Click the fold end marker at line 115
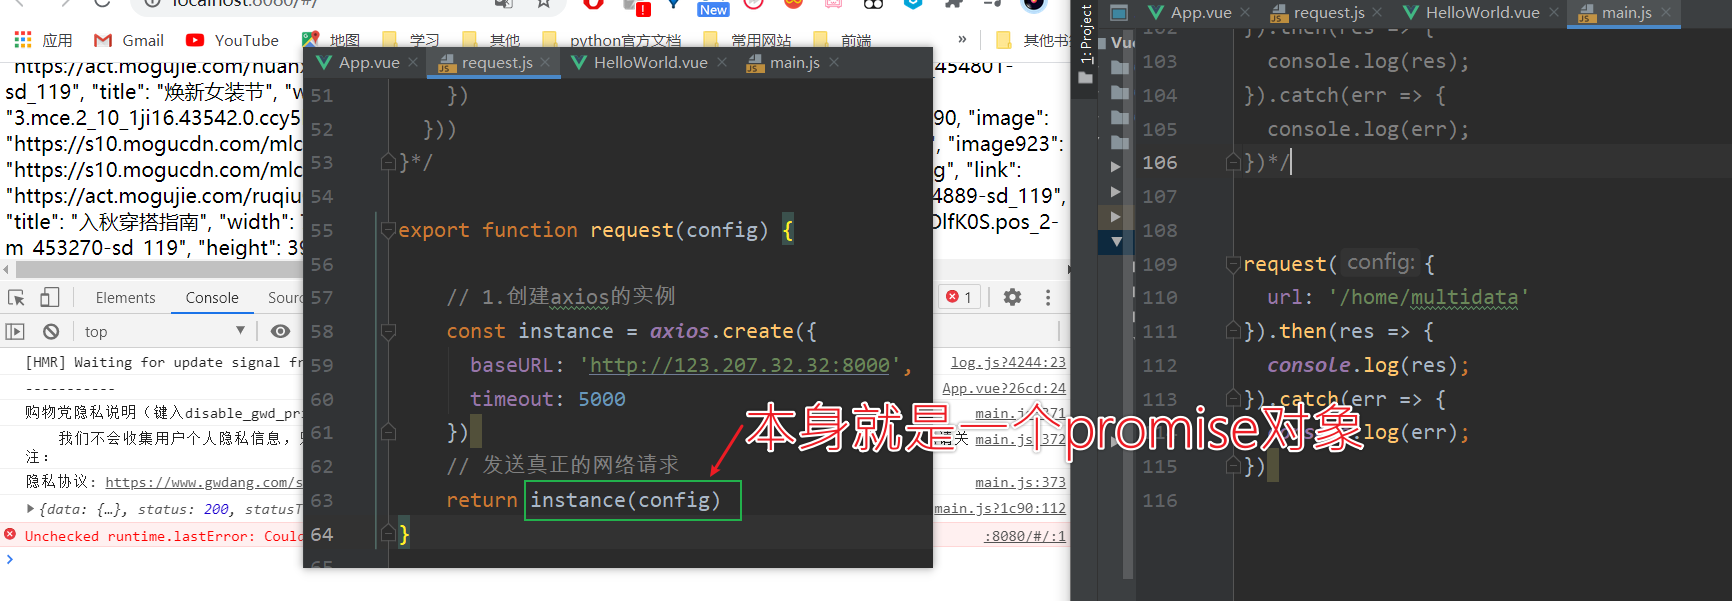Image resolution: width=1732 pixels, height=601 pixels. 1233,466
